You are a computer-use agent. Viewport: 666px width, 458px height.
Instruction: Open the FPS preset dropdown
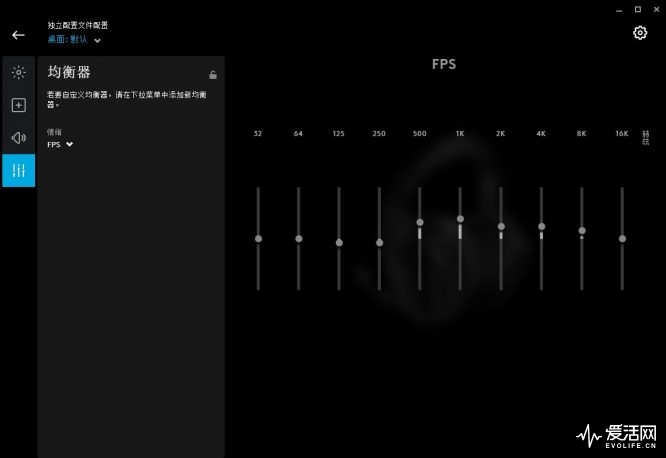(x=60, y=144)
